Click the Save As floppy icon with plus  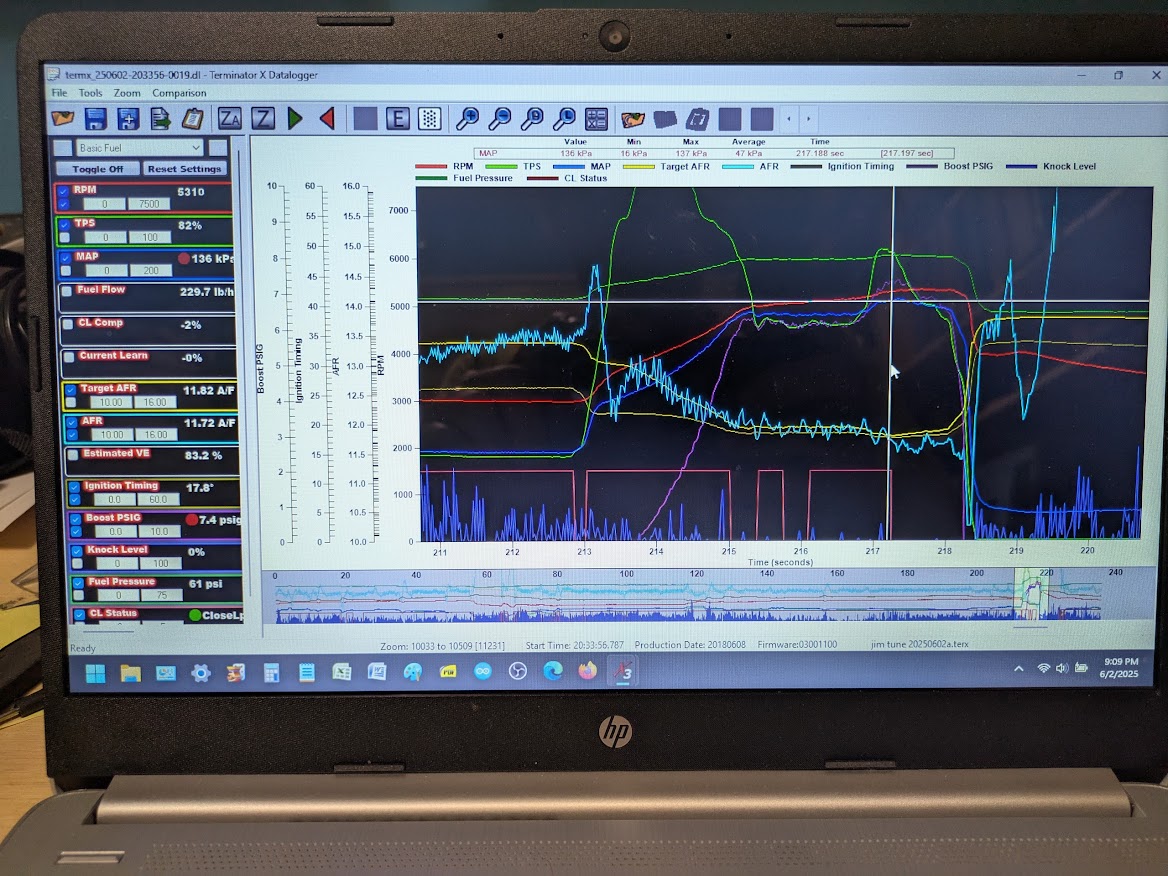point(128,118)
